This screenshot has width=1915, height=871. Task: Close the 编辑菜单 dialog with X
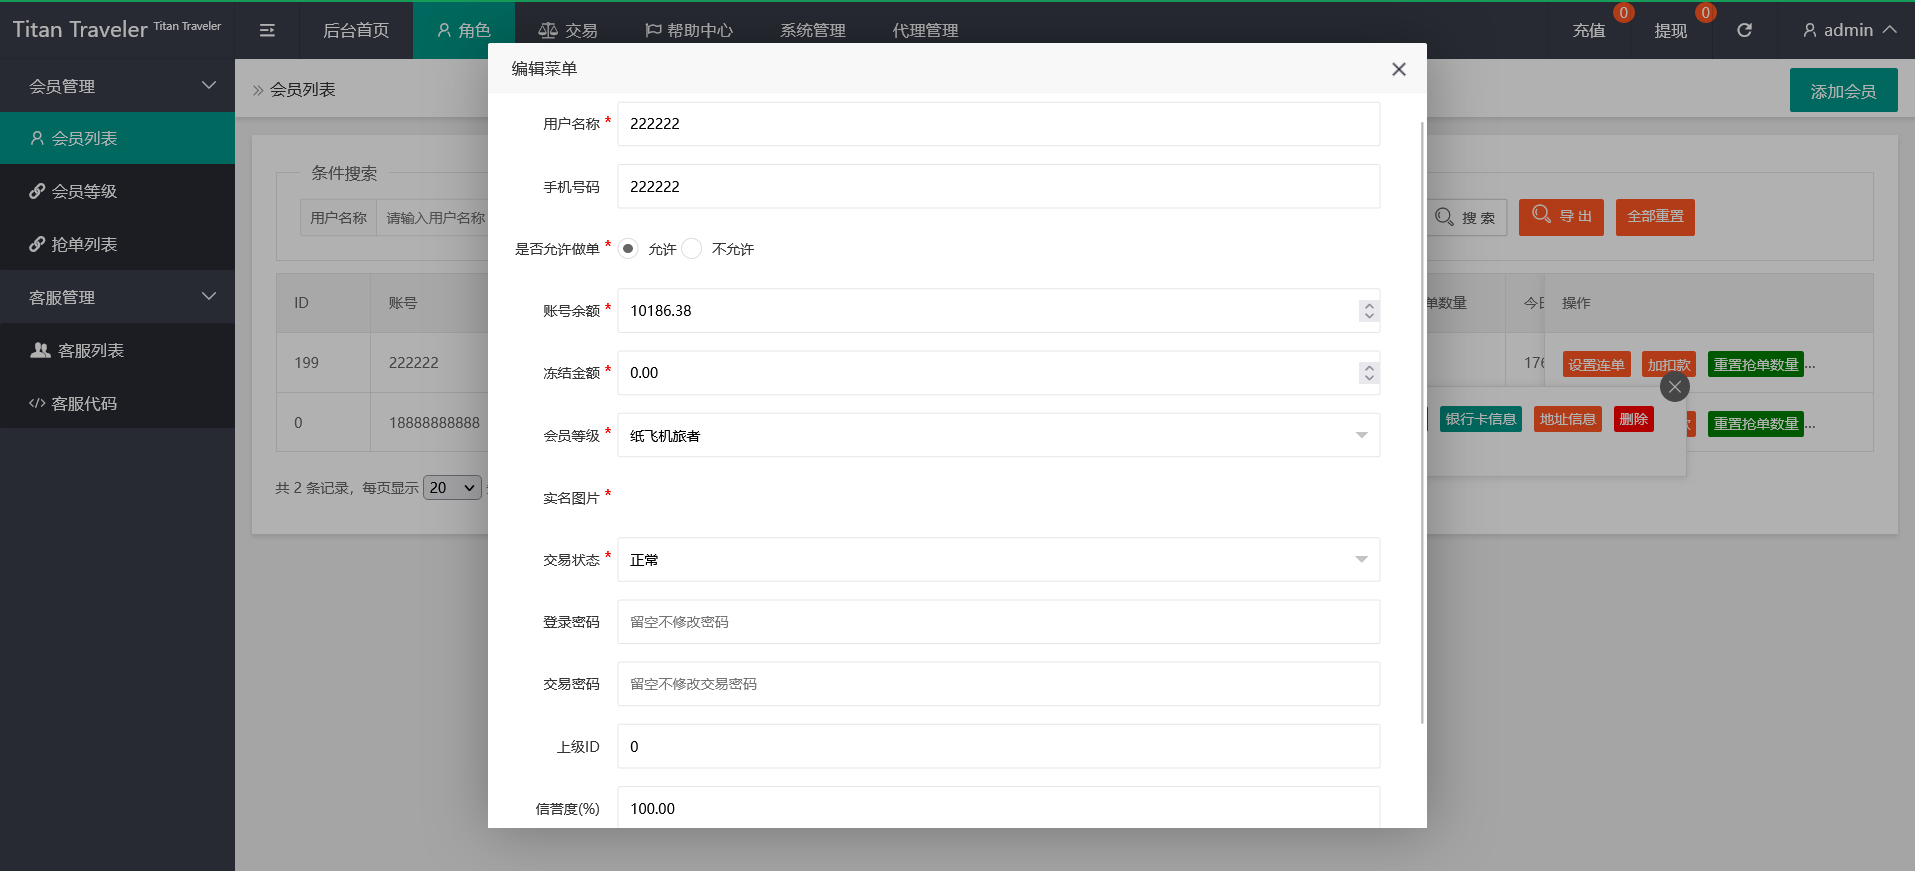point(1398,69)
